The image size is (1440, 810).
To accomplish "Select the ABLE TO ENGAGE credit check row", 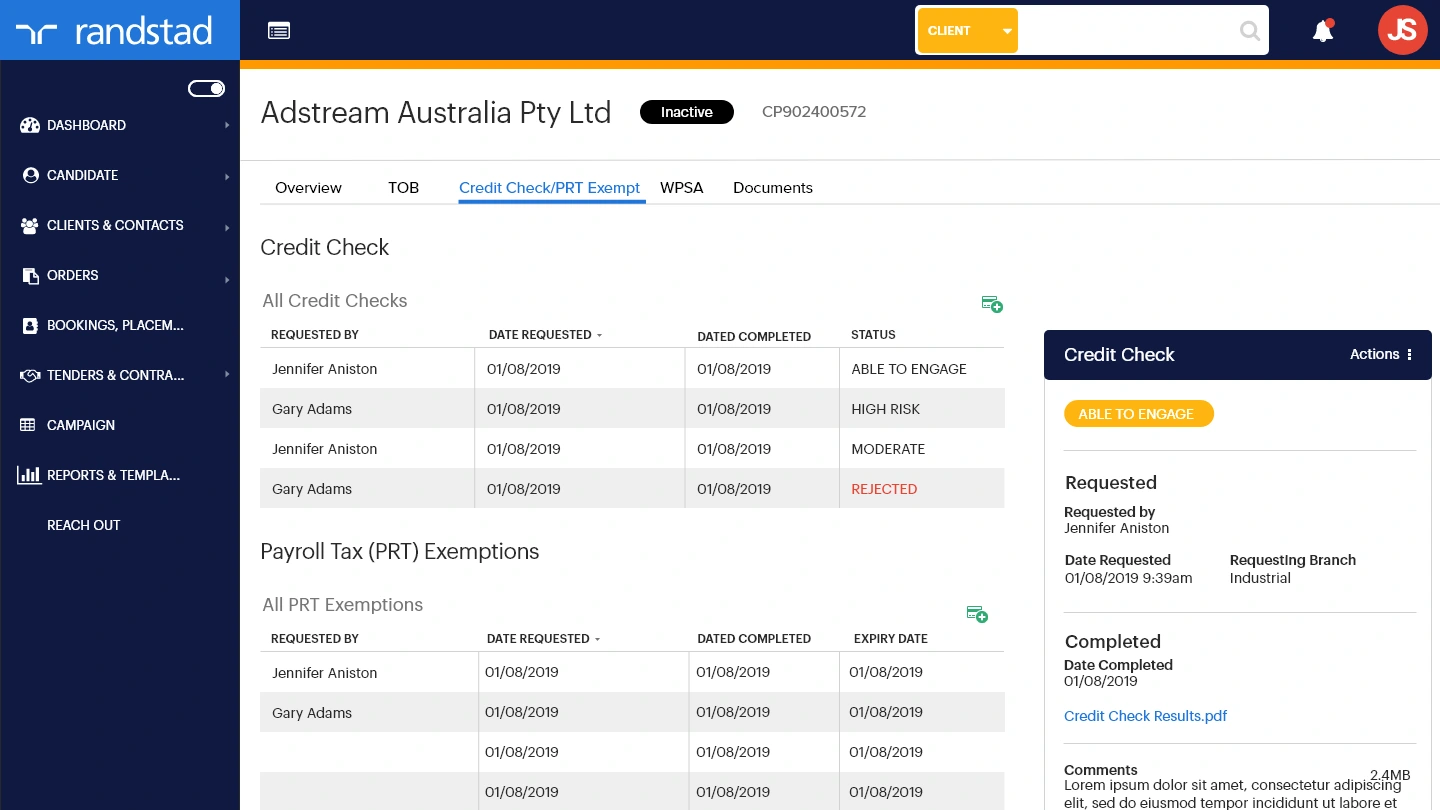I will (632, 369).
